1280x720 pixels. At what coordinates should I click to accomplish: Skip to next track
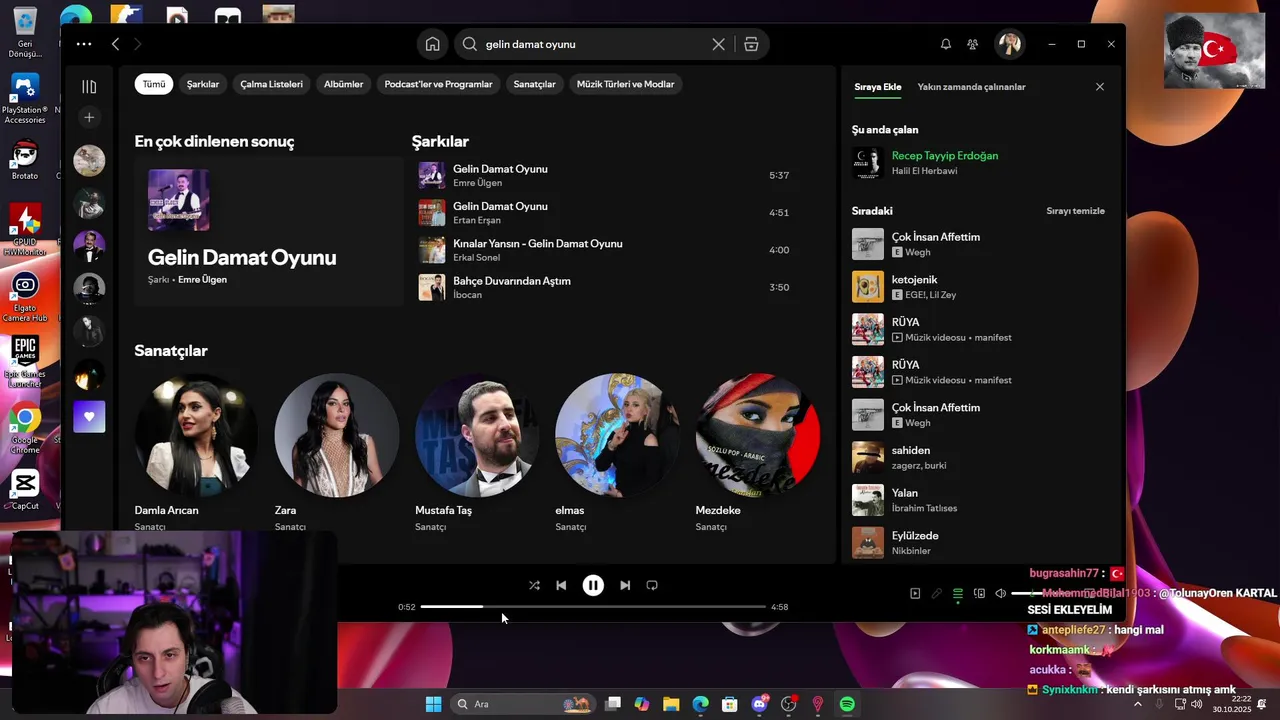[x=625, y=585]
